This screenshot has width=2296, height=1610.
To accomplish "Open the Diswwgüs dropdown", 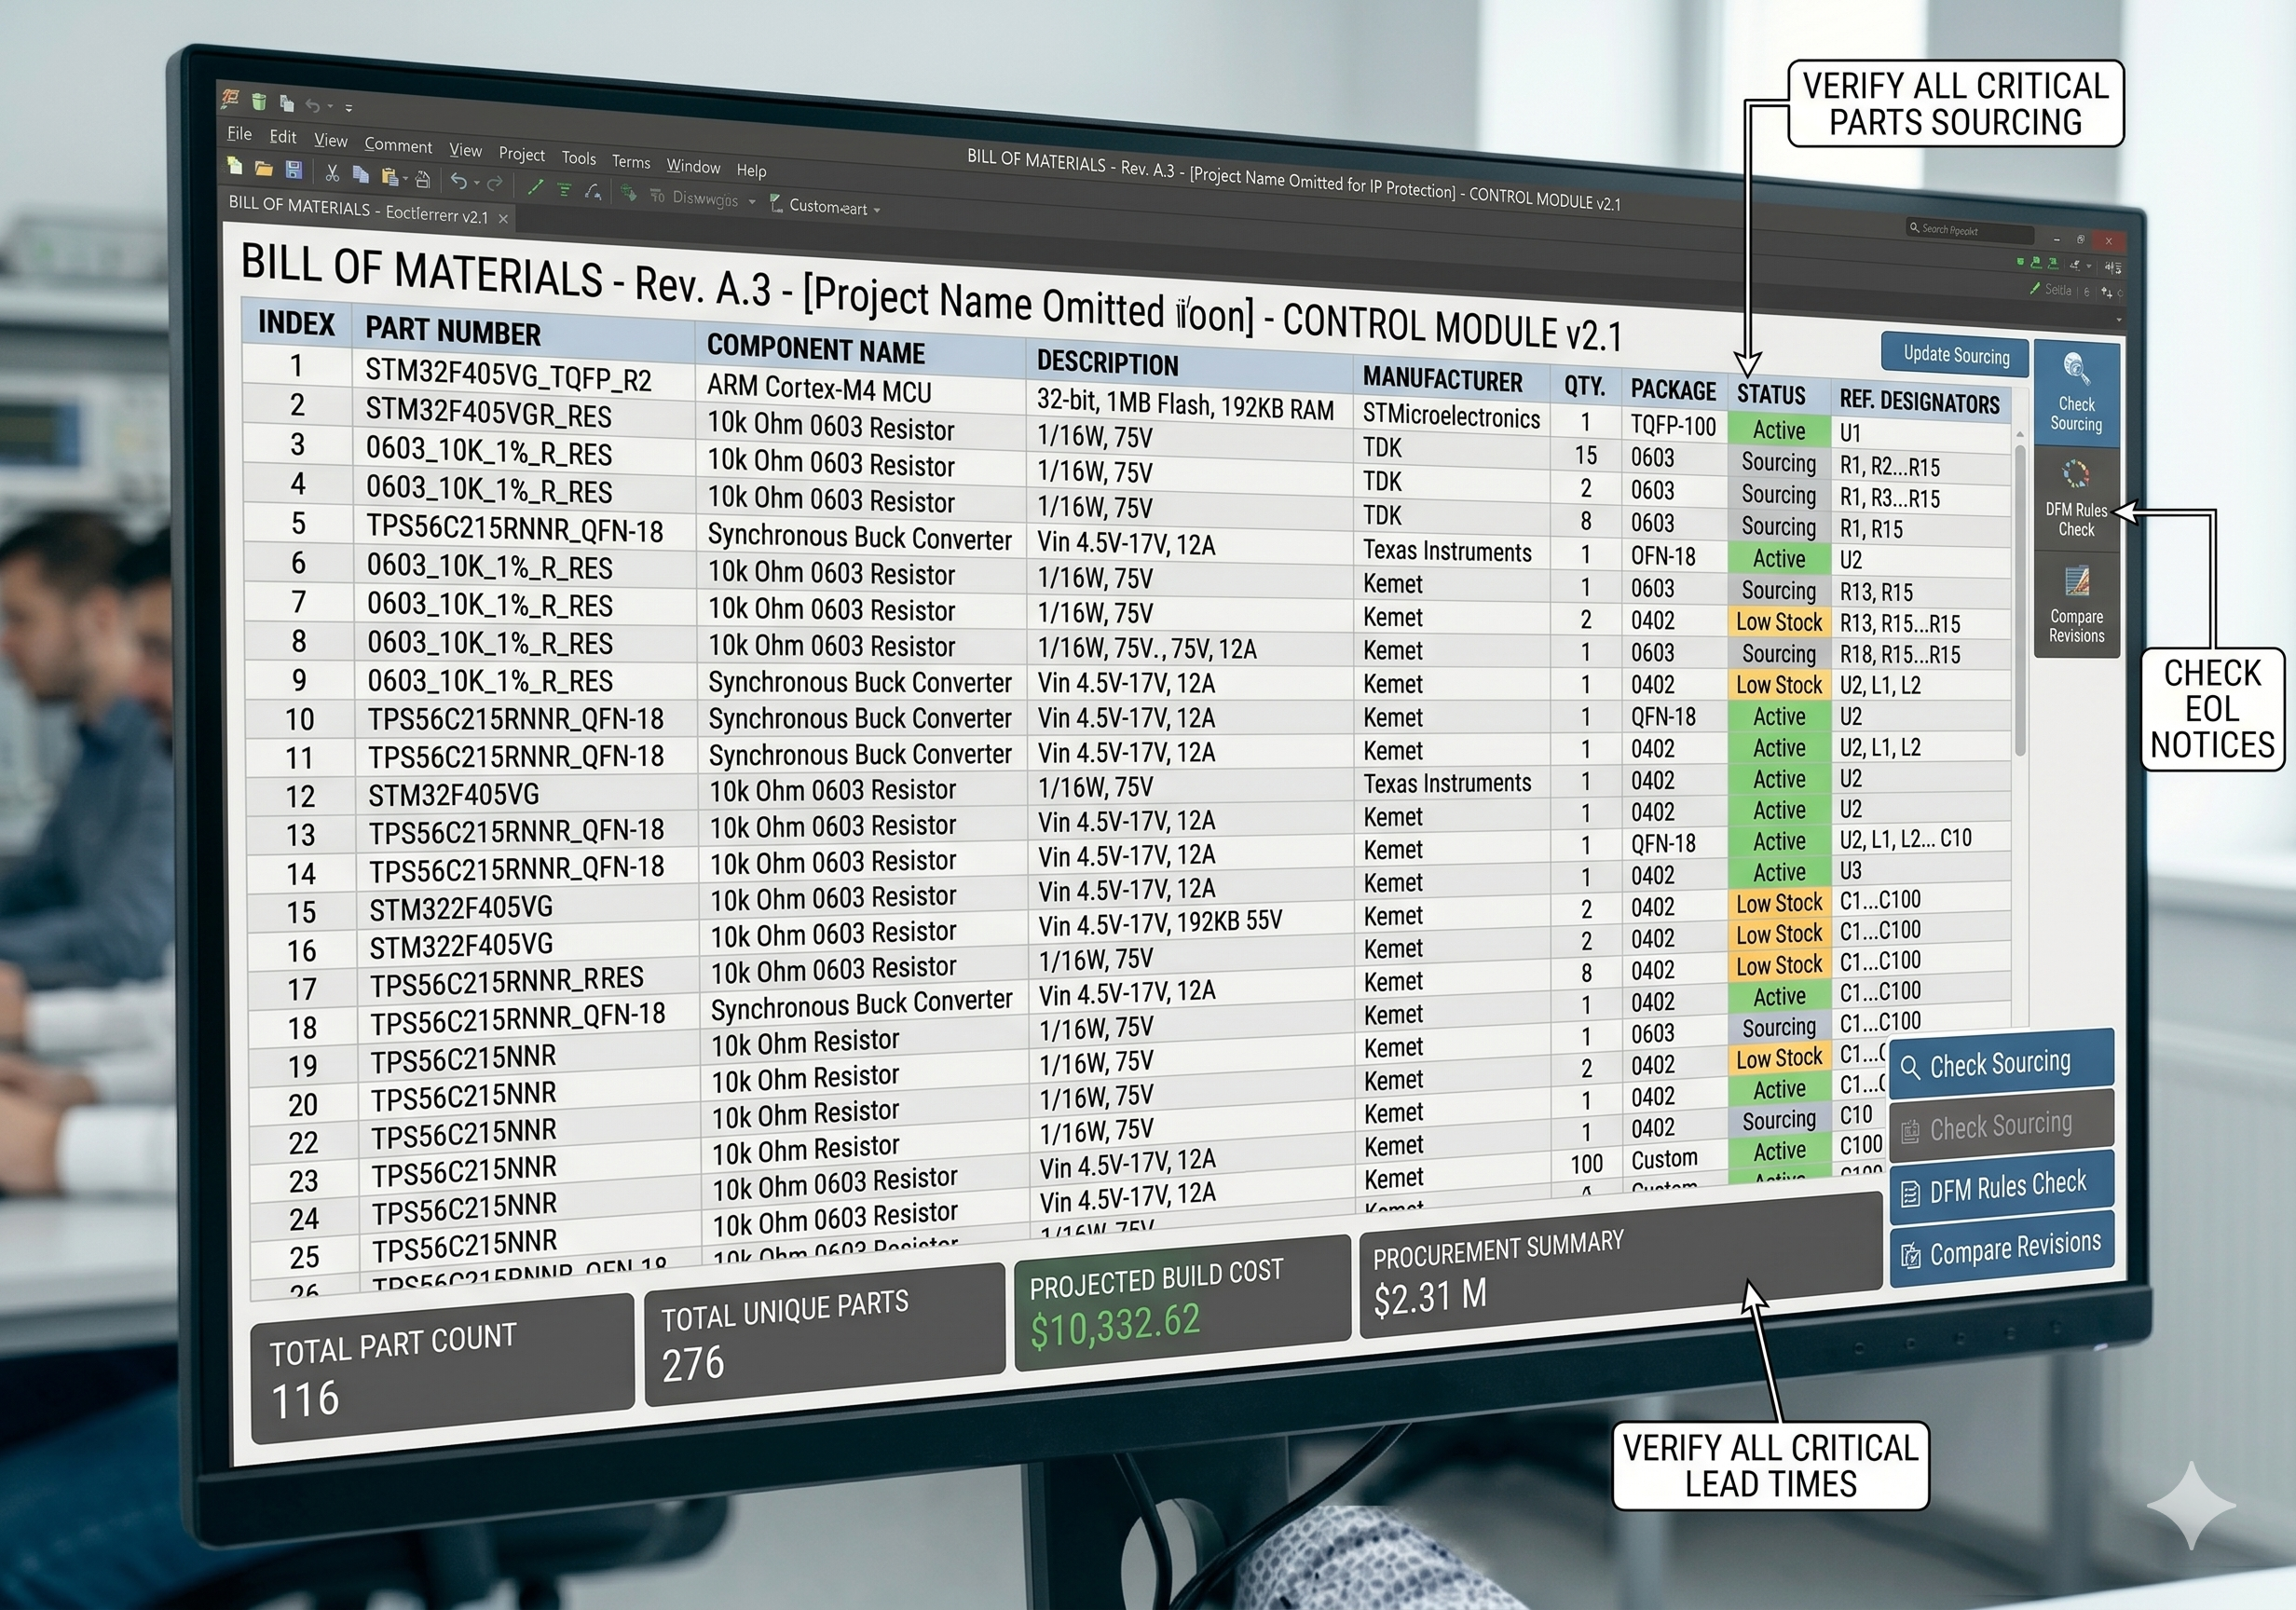I will click(752, 201).
